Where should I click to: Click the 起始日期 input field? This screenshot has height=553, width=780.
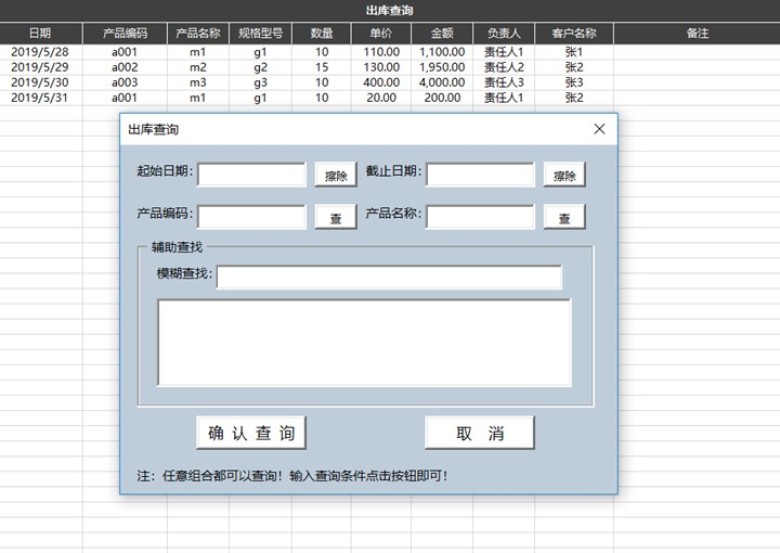pyautogui.click(x=252, y=175)
